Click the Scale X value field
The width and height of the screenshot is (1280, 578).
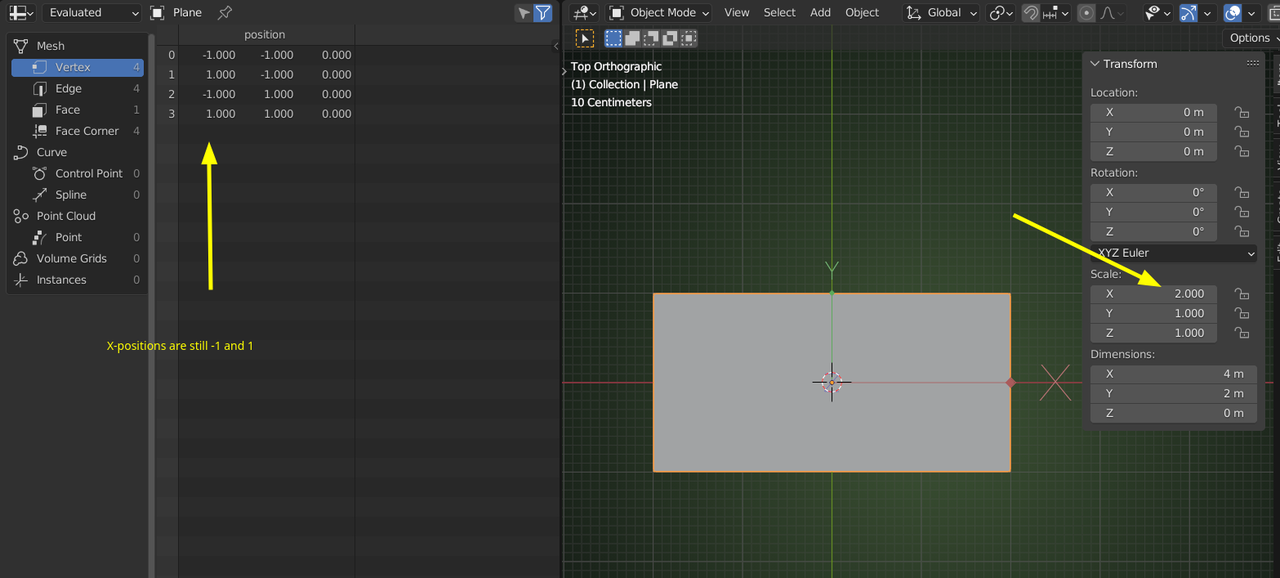(x=1153, y=293)
